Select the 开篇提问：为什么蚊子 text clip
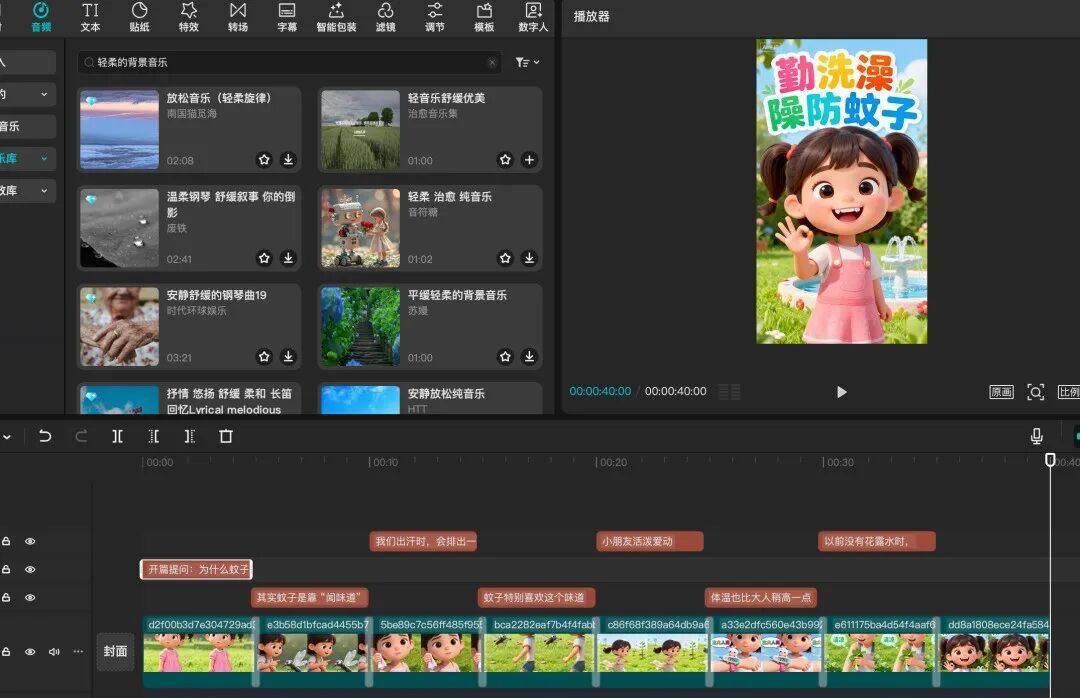This screenshot has width=1080, height=698. pyautogui.click(x=196, y=569)
